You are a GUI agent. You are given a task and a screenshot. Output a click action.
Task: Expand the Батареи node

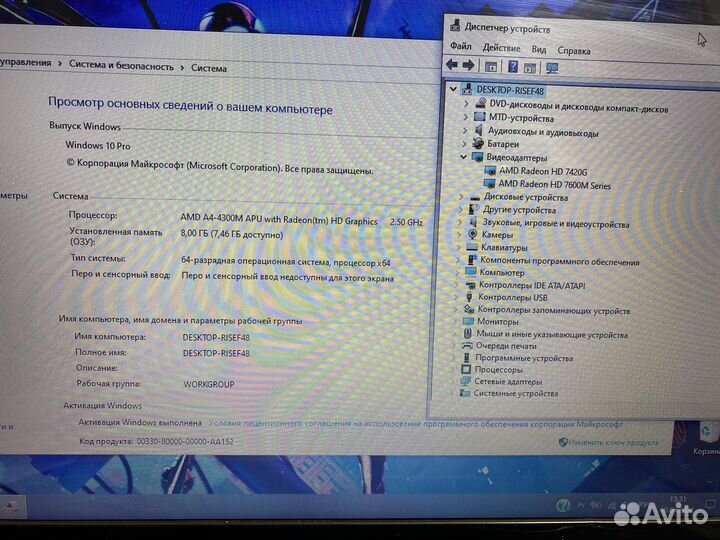tap(464, 144)
